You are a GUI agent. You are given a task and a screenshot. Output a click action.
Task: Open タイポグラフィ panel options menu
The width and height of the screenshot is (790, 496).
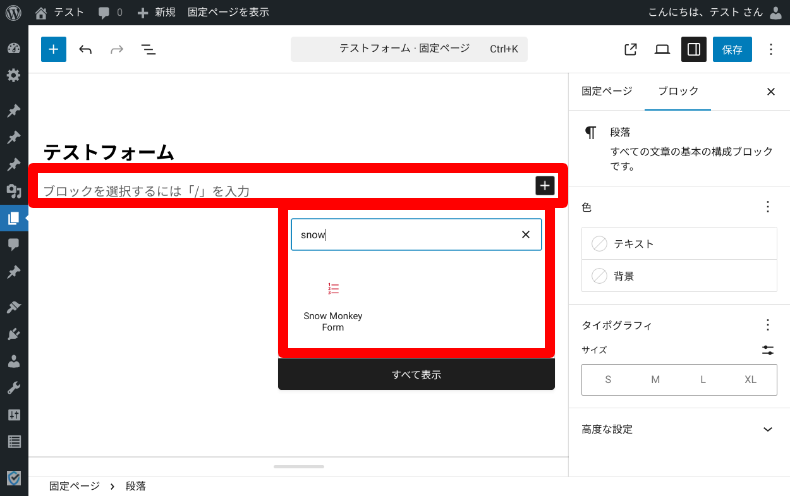(x=768, y=325)
